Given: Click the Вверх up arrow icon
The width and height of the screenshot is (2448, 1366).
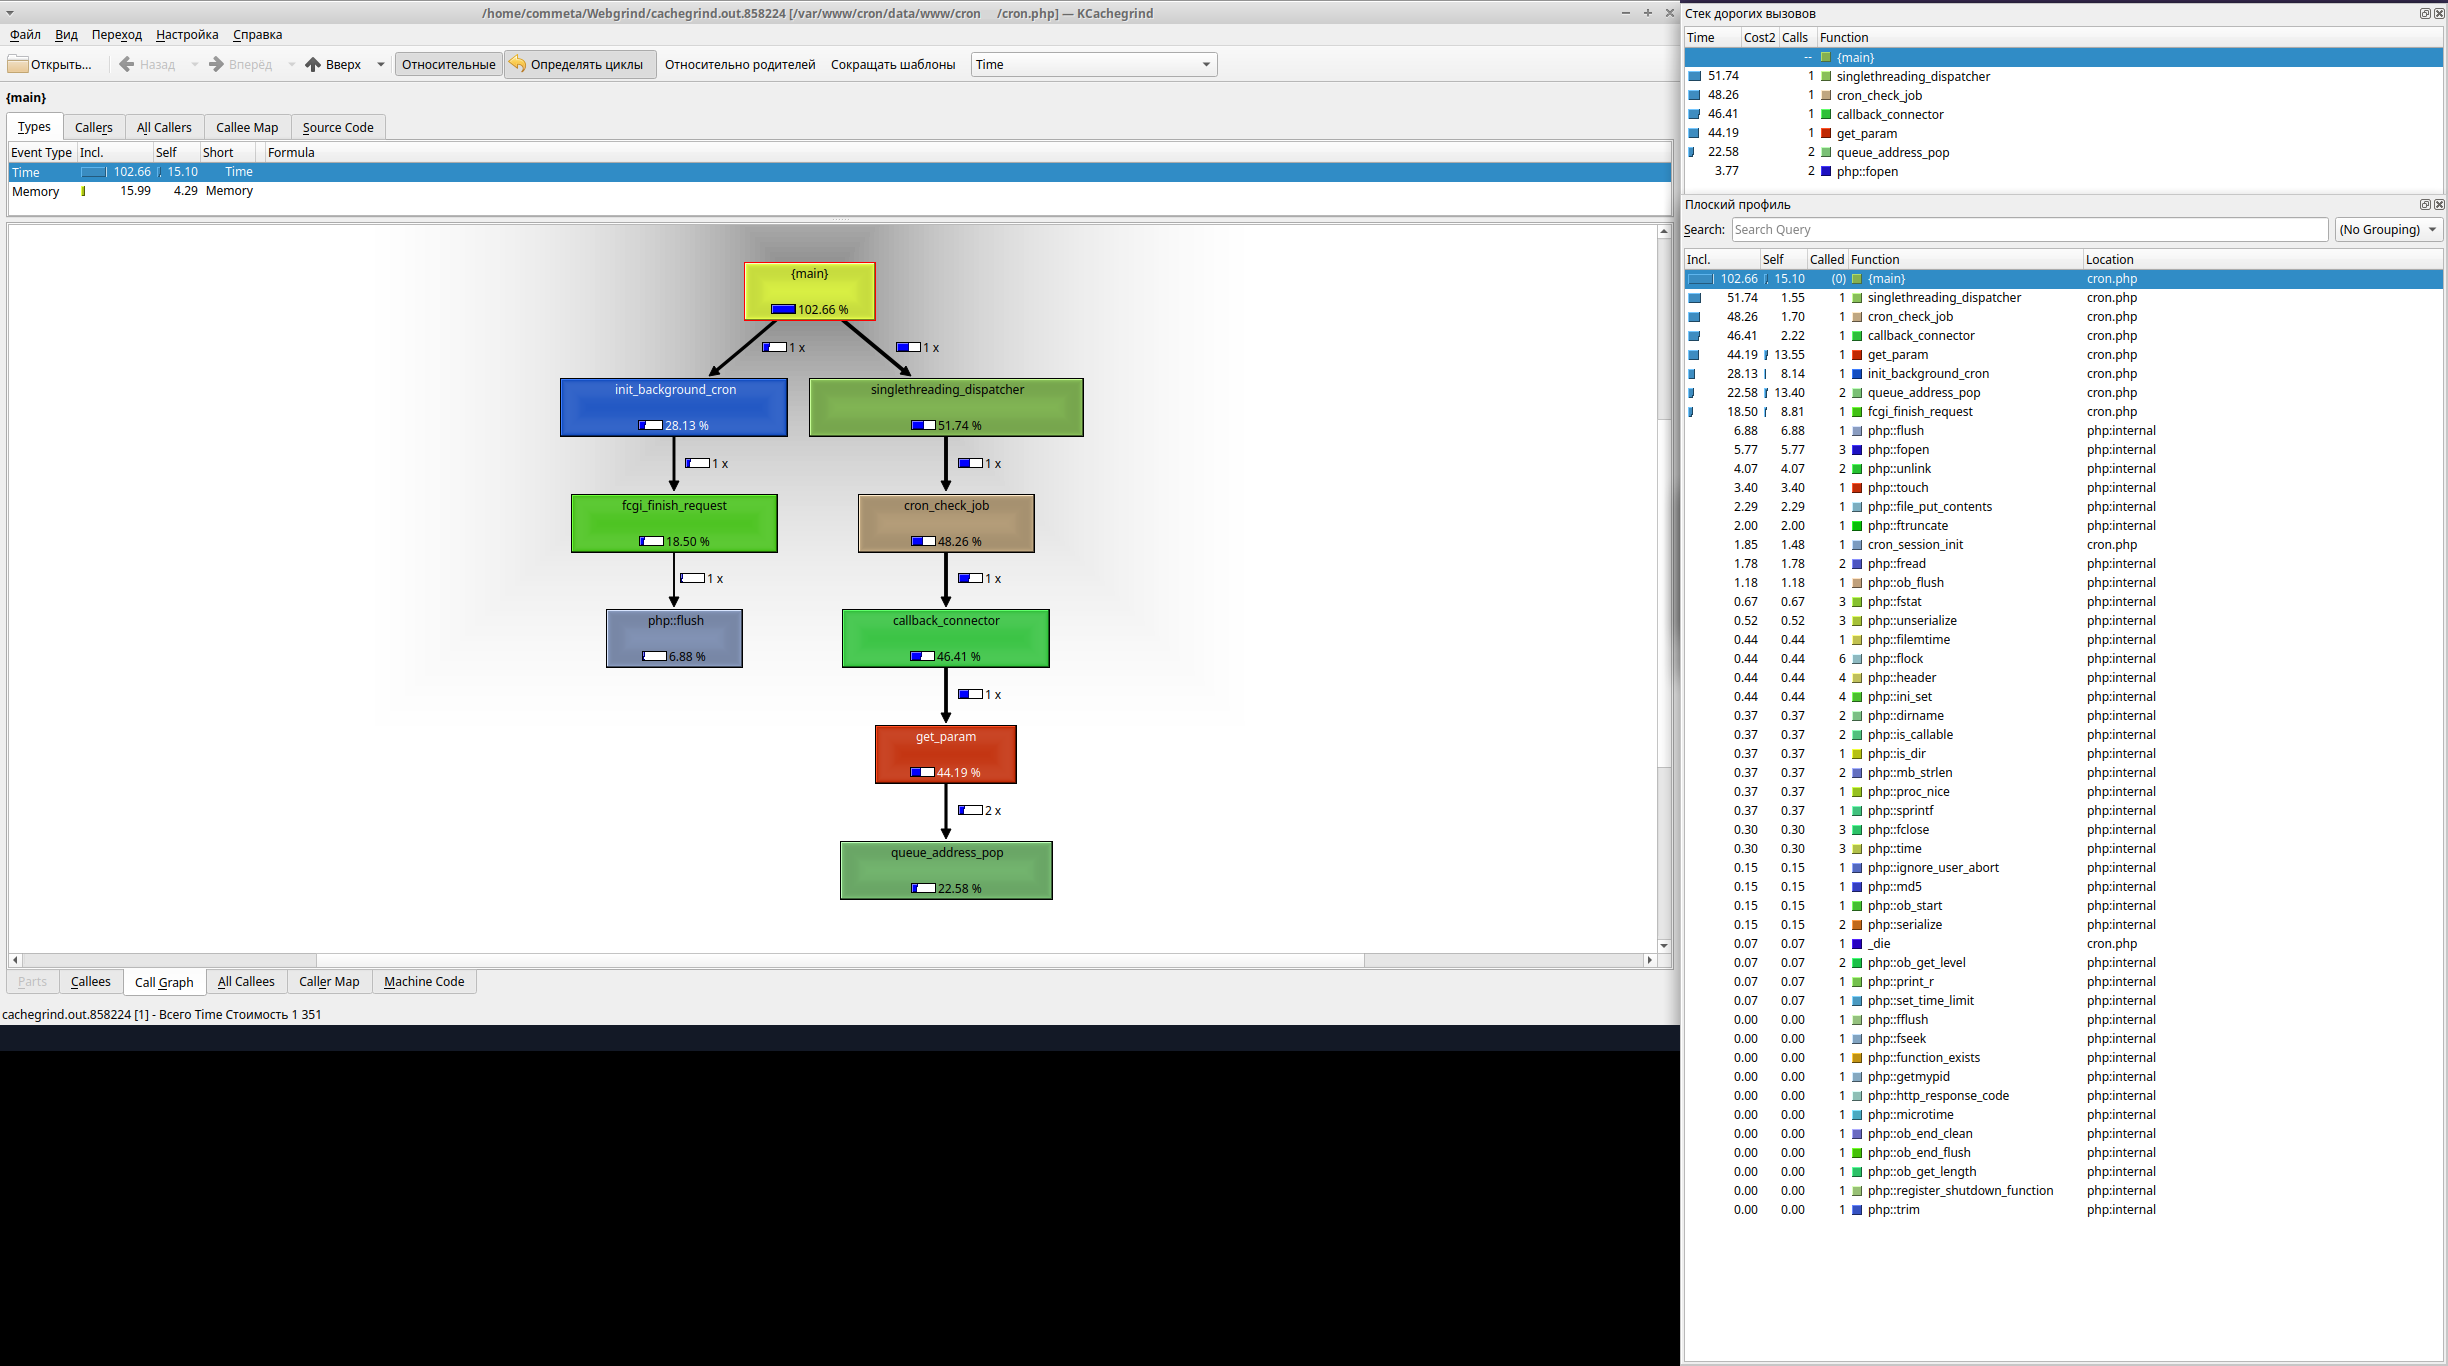Looking at the screenshot, I should coord(313,64).
